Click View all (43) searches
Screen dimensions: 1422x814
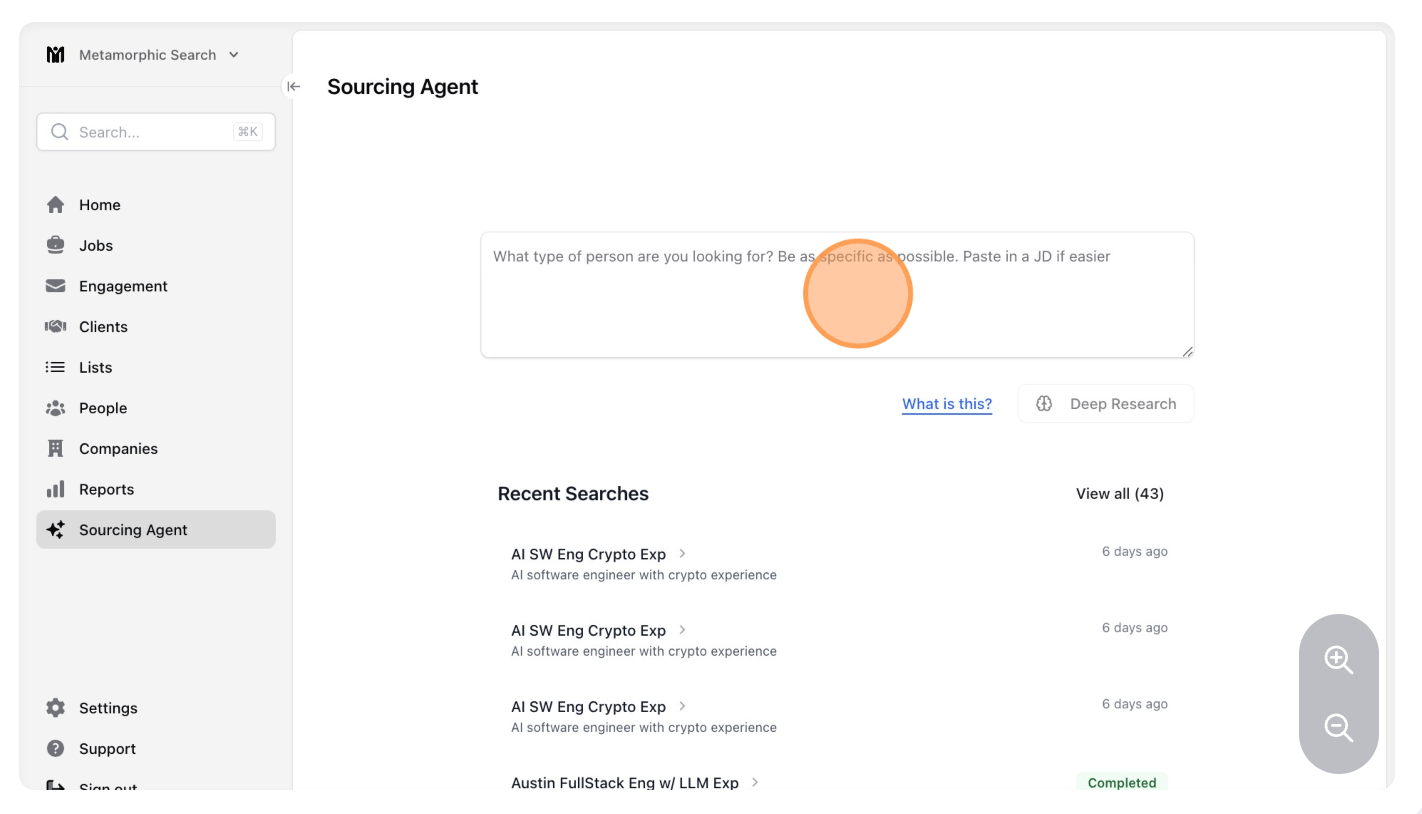[1120, 494]
